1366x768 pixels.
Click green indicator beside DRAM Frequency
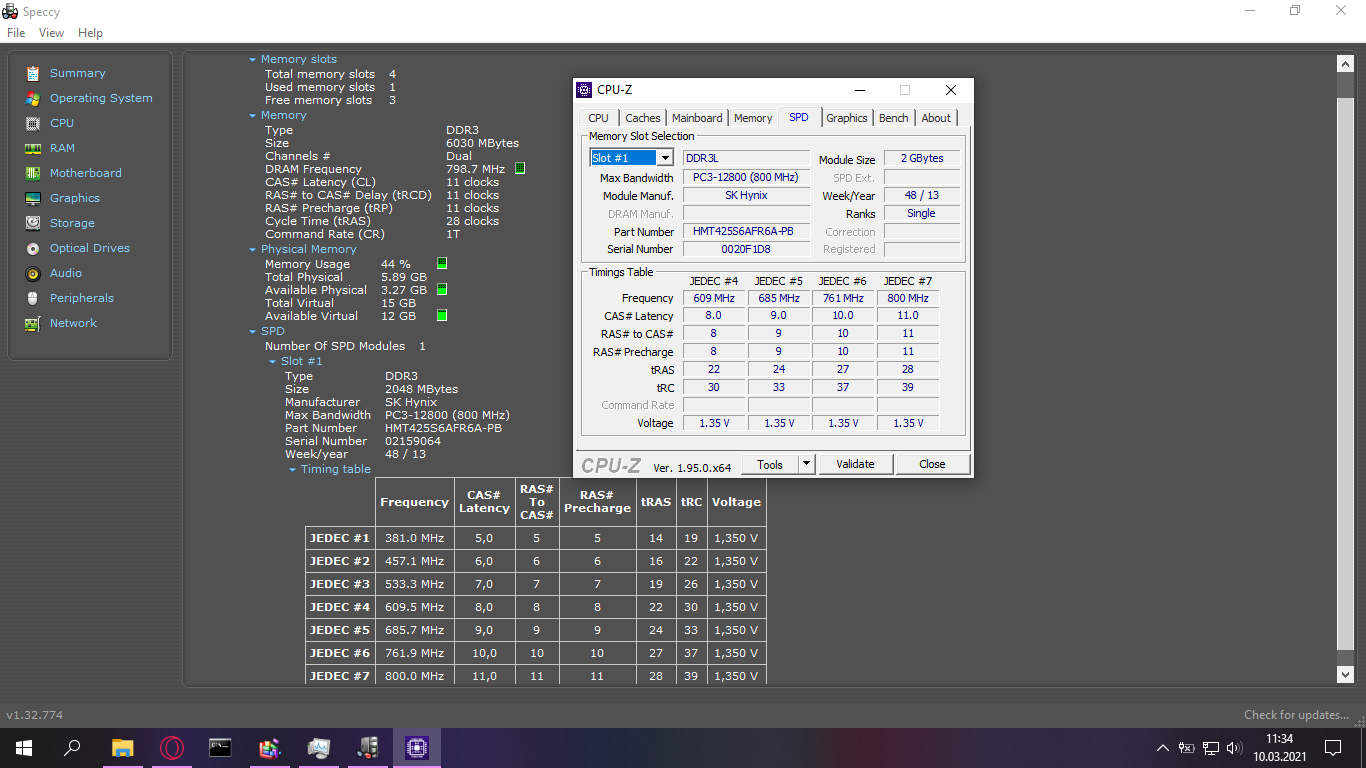click(x=520, y=168)
